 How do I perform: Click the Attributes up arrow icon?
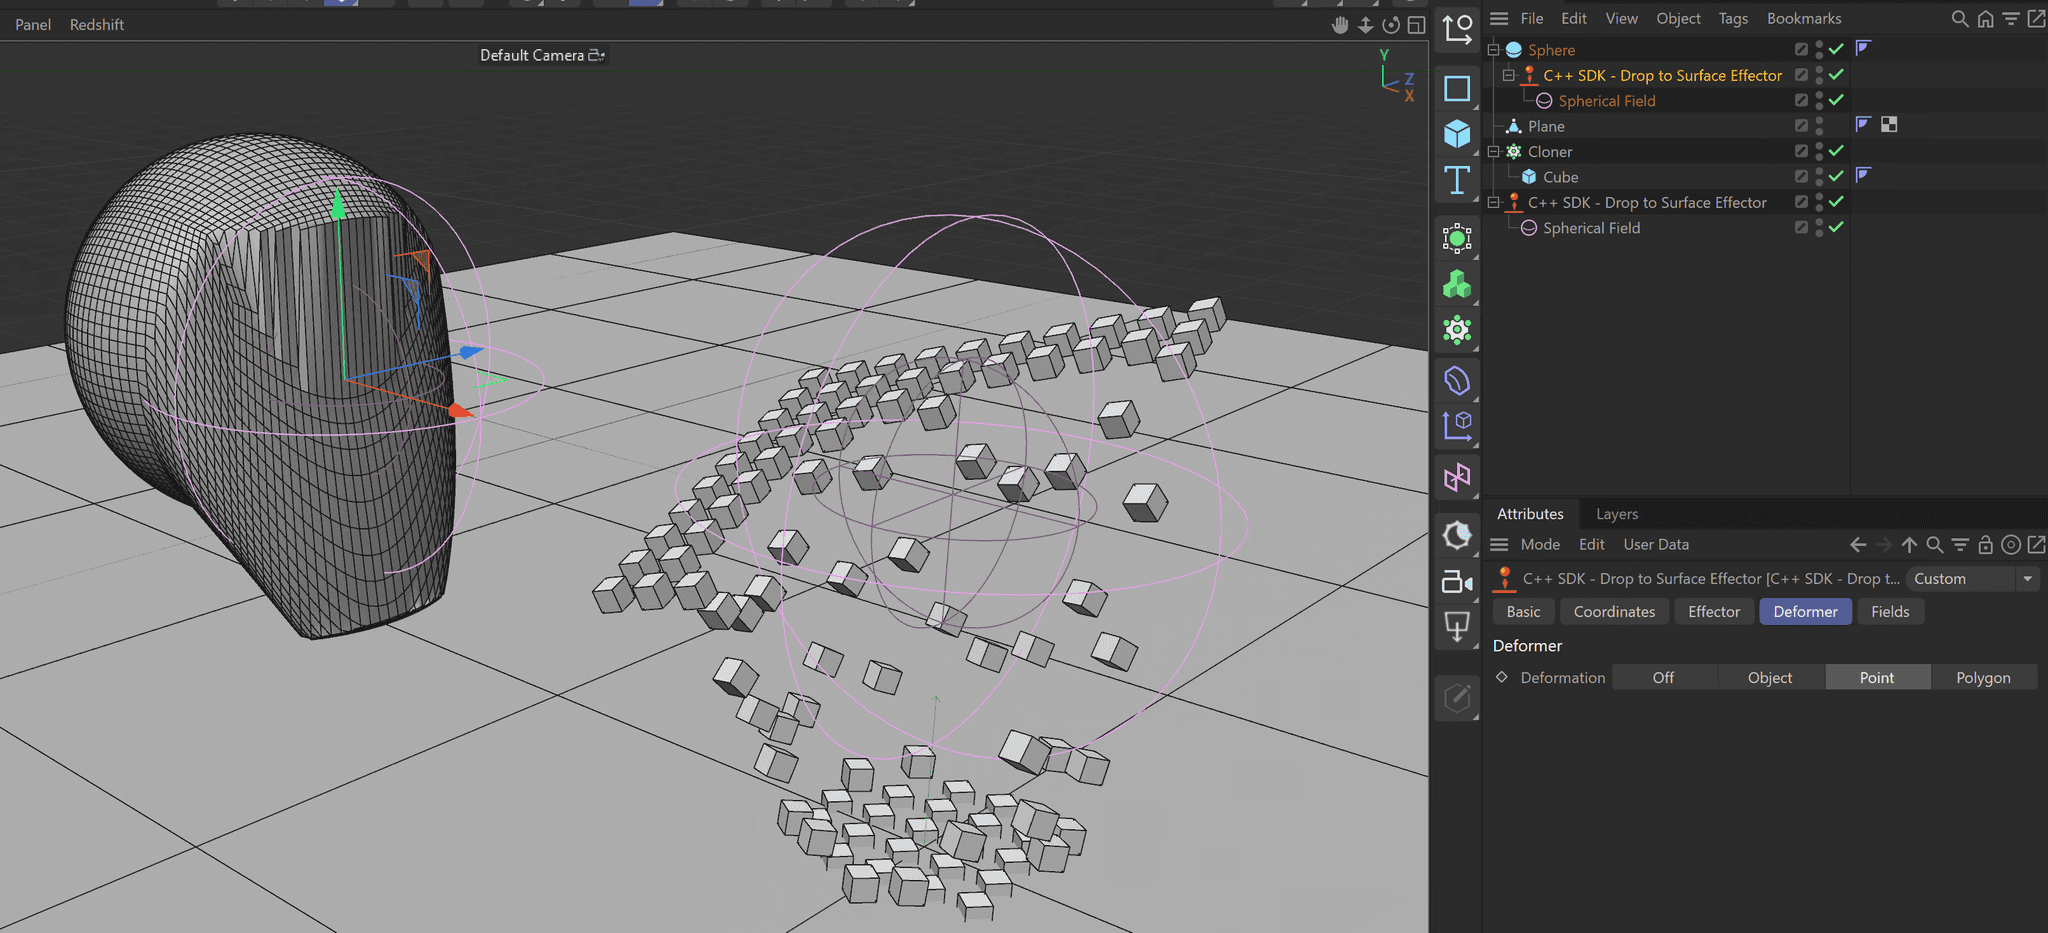[1909, 545]
